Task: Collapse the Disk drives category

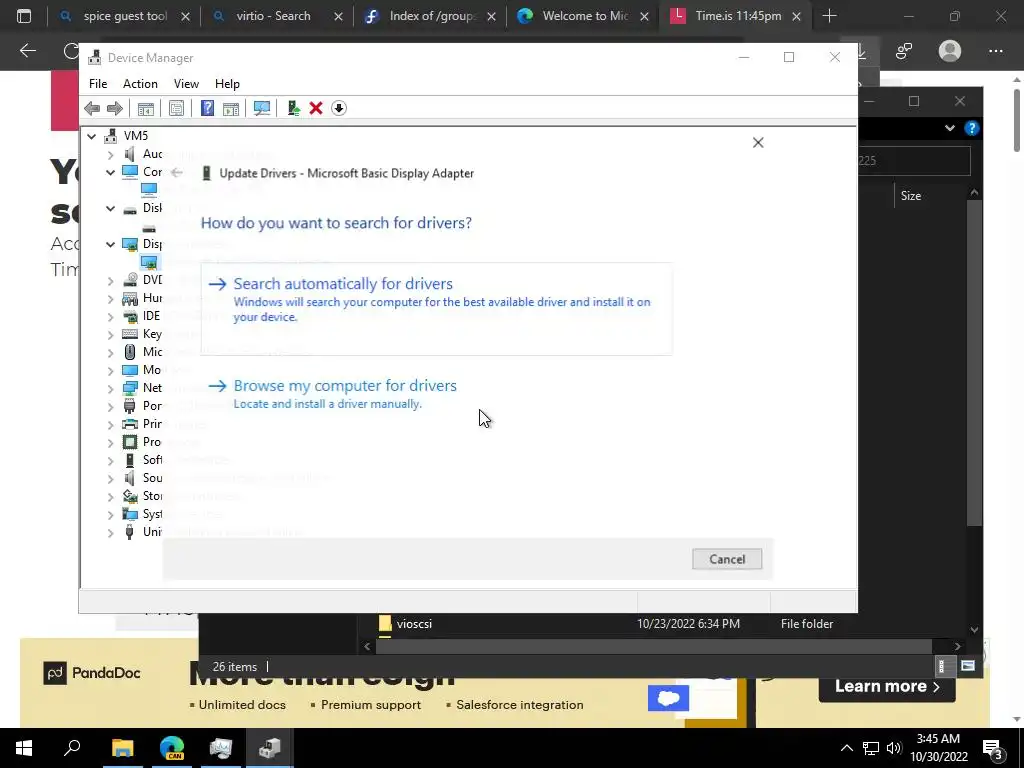Action: [110, 208]
